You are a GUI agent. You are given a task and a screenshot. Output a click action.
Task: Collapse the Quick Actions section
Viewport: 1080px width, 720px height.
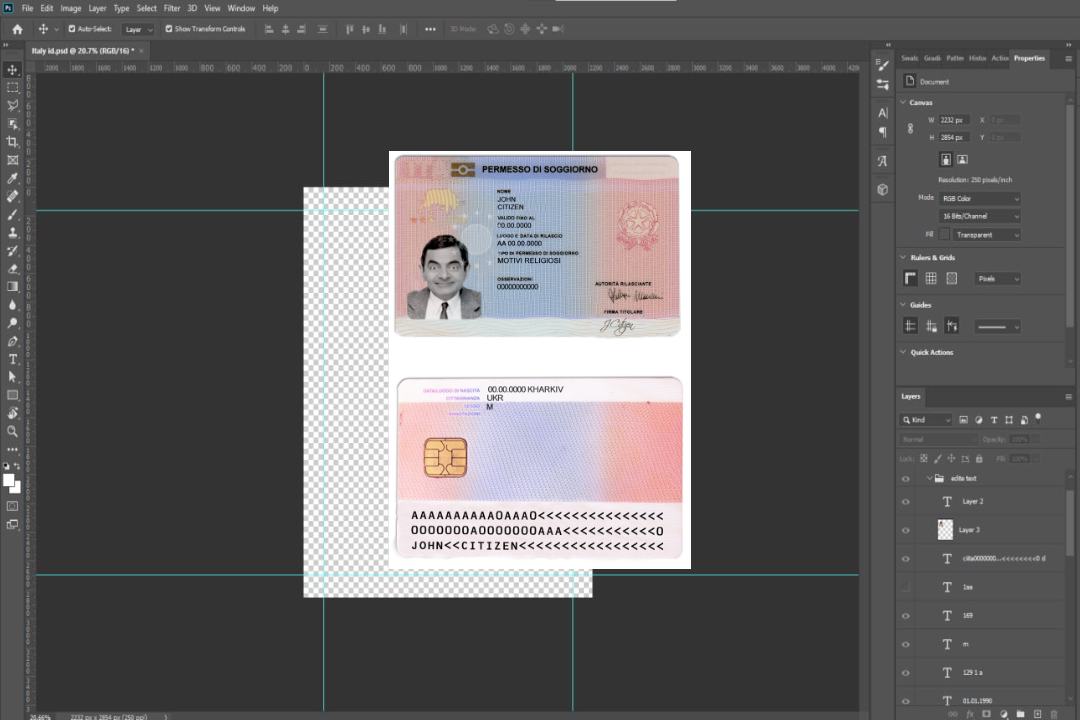click(904, 351)
